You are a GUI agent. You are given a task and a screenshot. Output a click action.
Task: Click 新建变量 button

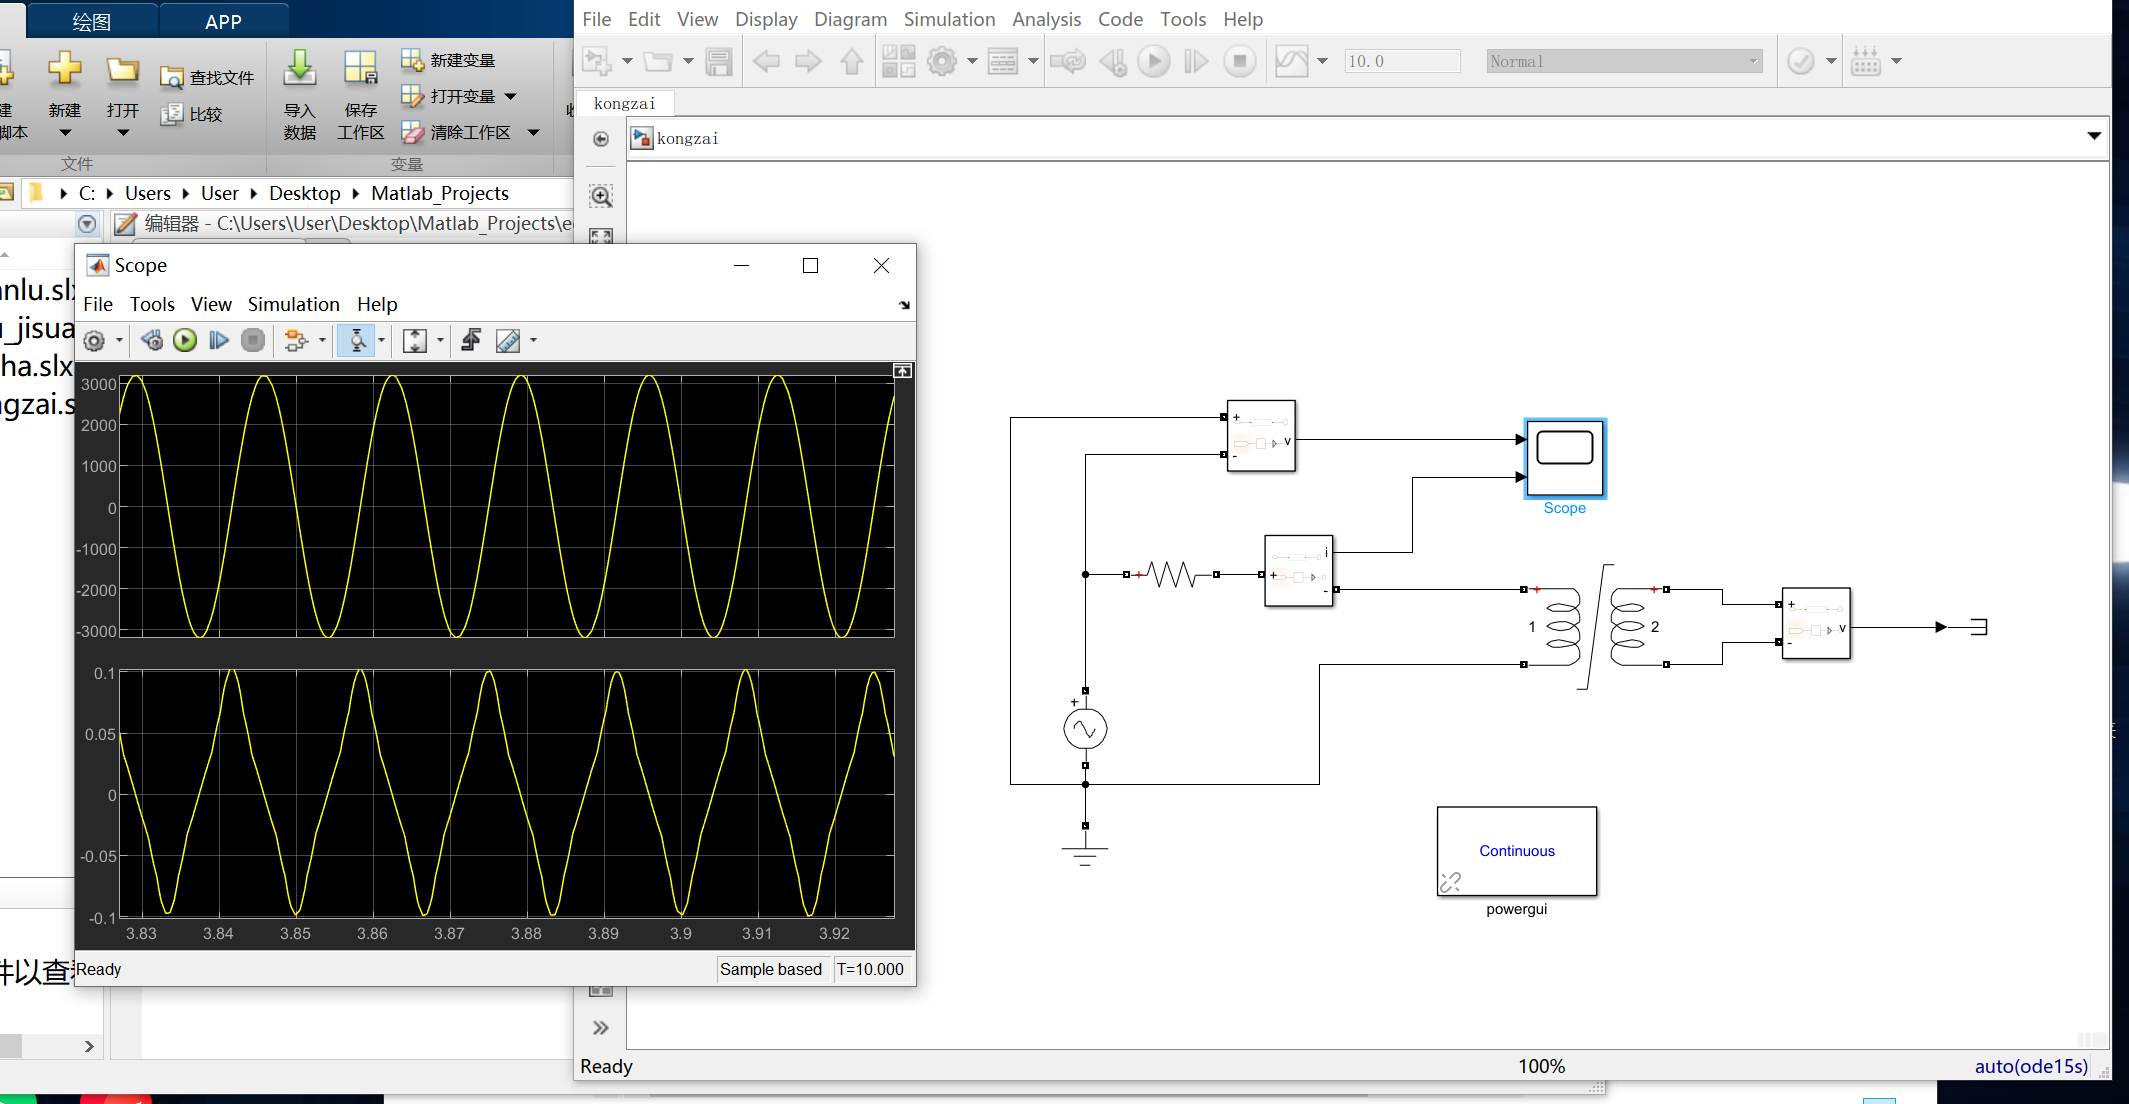coord(449,60)
